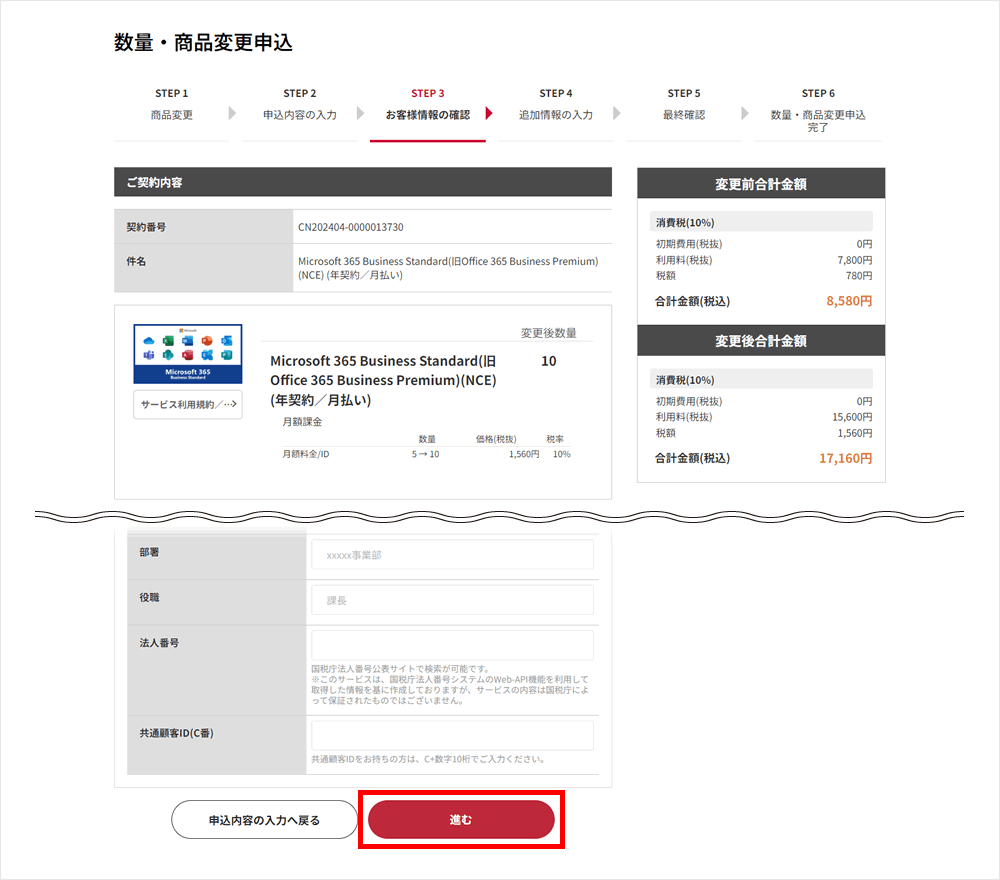
Task: Click the red arrow after STEP 3
Action: (x=489, y=114)
